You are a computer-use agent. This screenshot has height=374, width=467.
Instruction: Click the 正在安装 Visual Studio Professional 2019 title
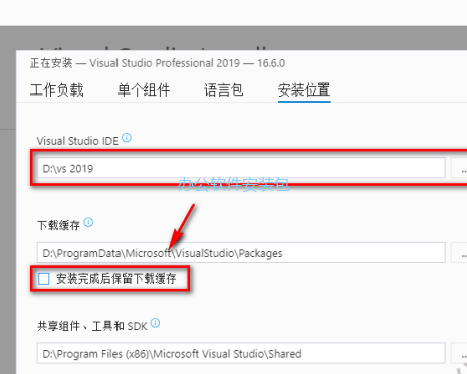(x=157, y=63)
